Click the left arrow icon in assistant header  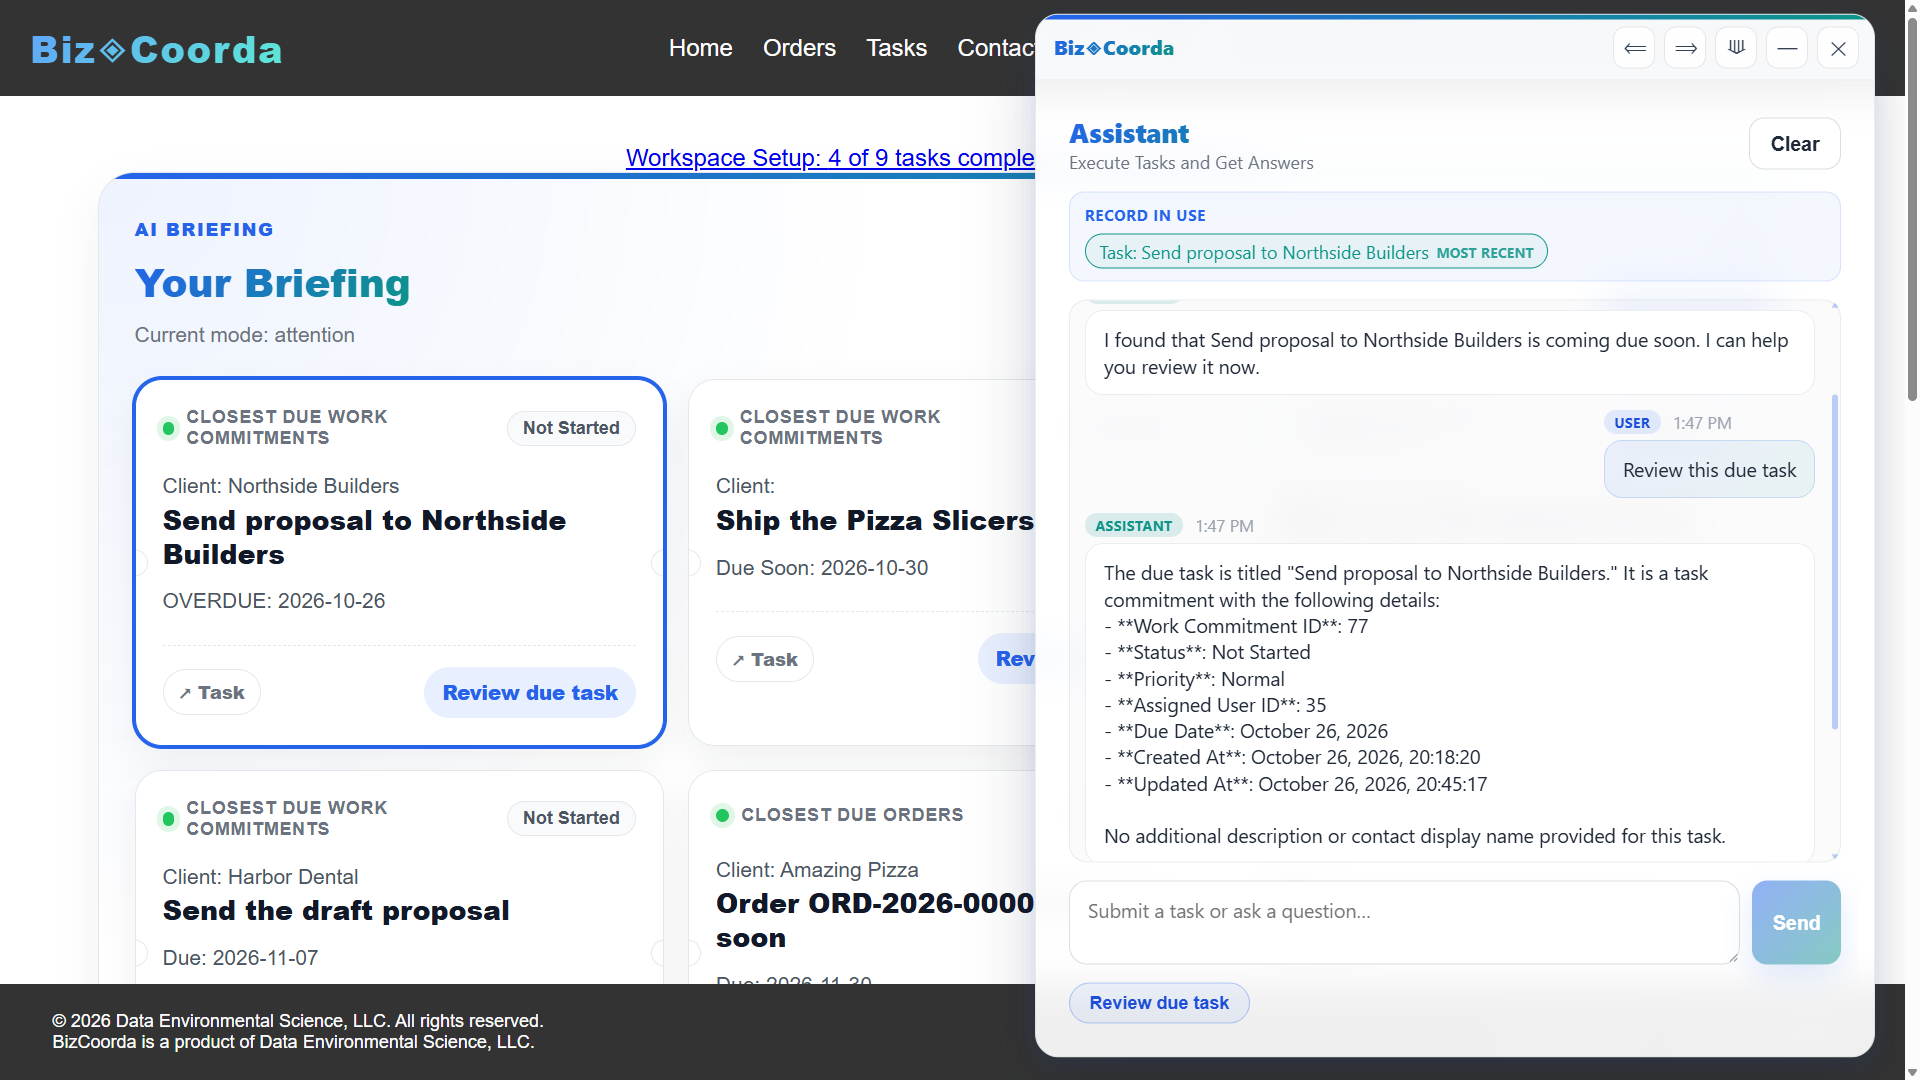coord(1635,48)
